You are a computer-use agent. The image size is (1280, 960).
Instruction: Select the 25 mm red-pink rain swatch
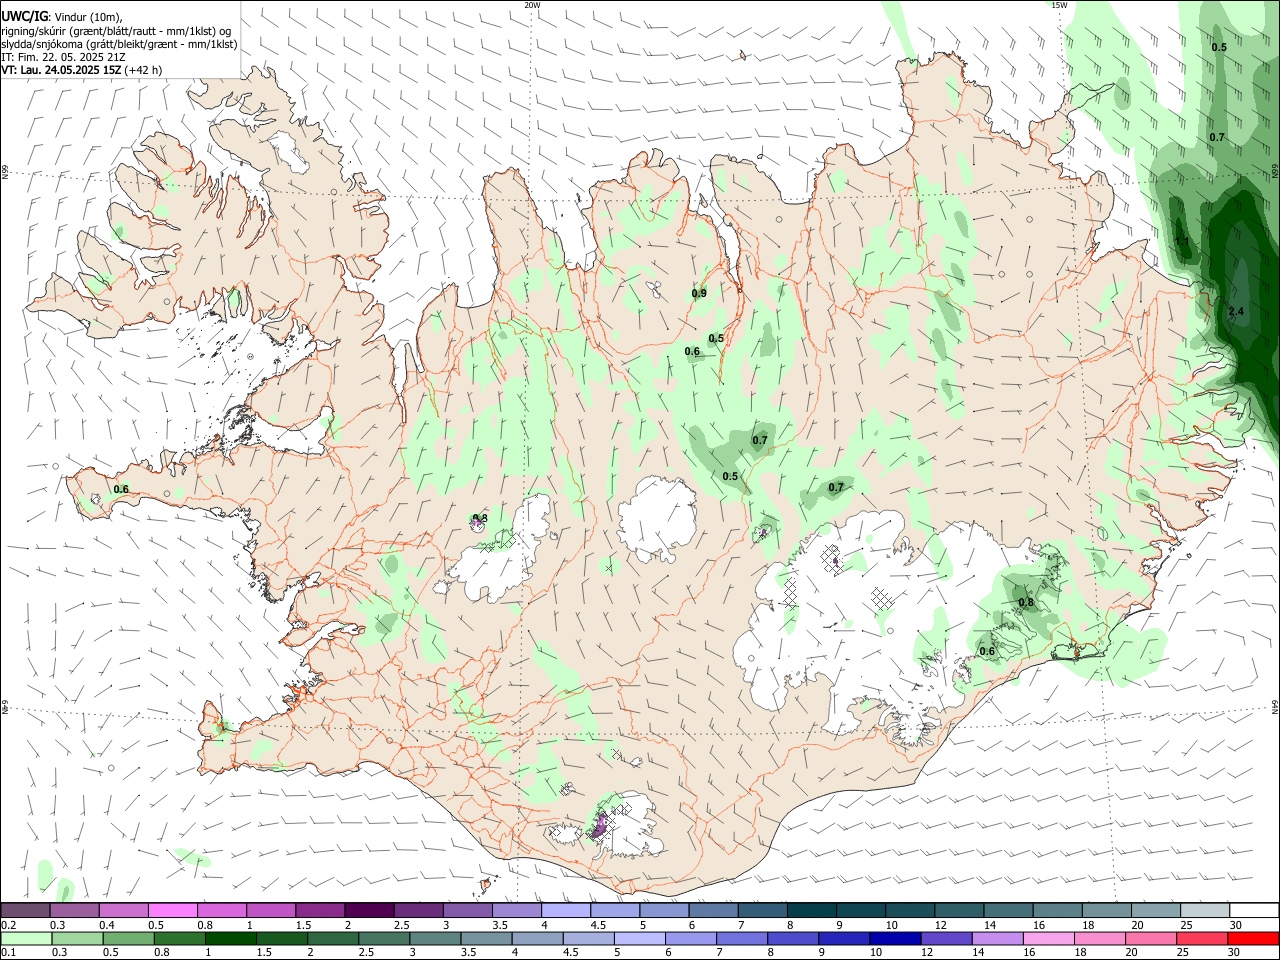click(x=1201, y=938)
